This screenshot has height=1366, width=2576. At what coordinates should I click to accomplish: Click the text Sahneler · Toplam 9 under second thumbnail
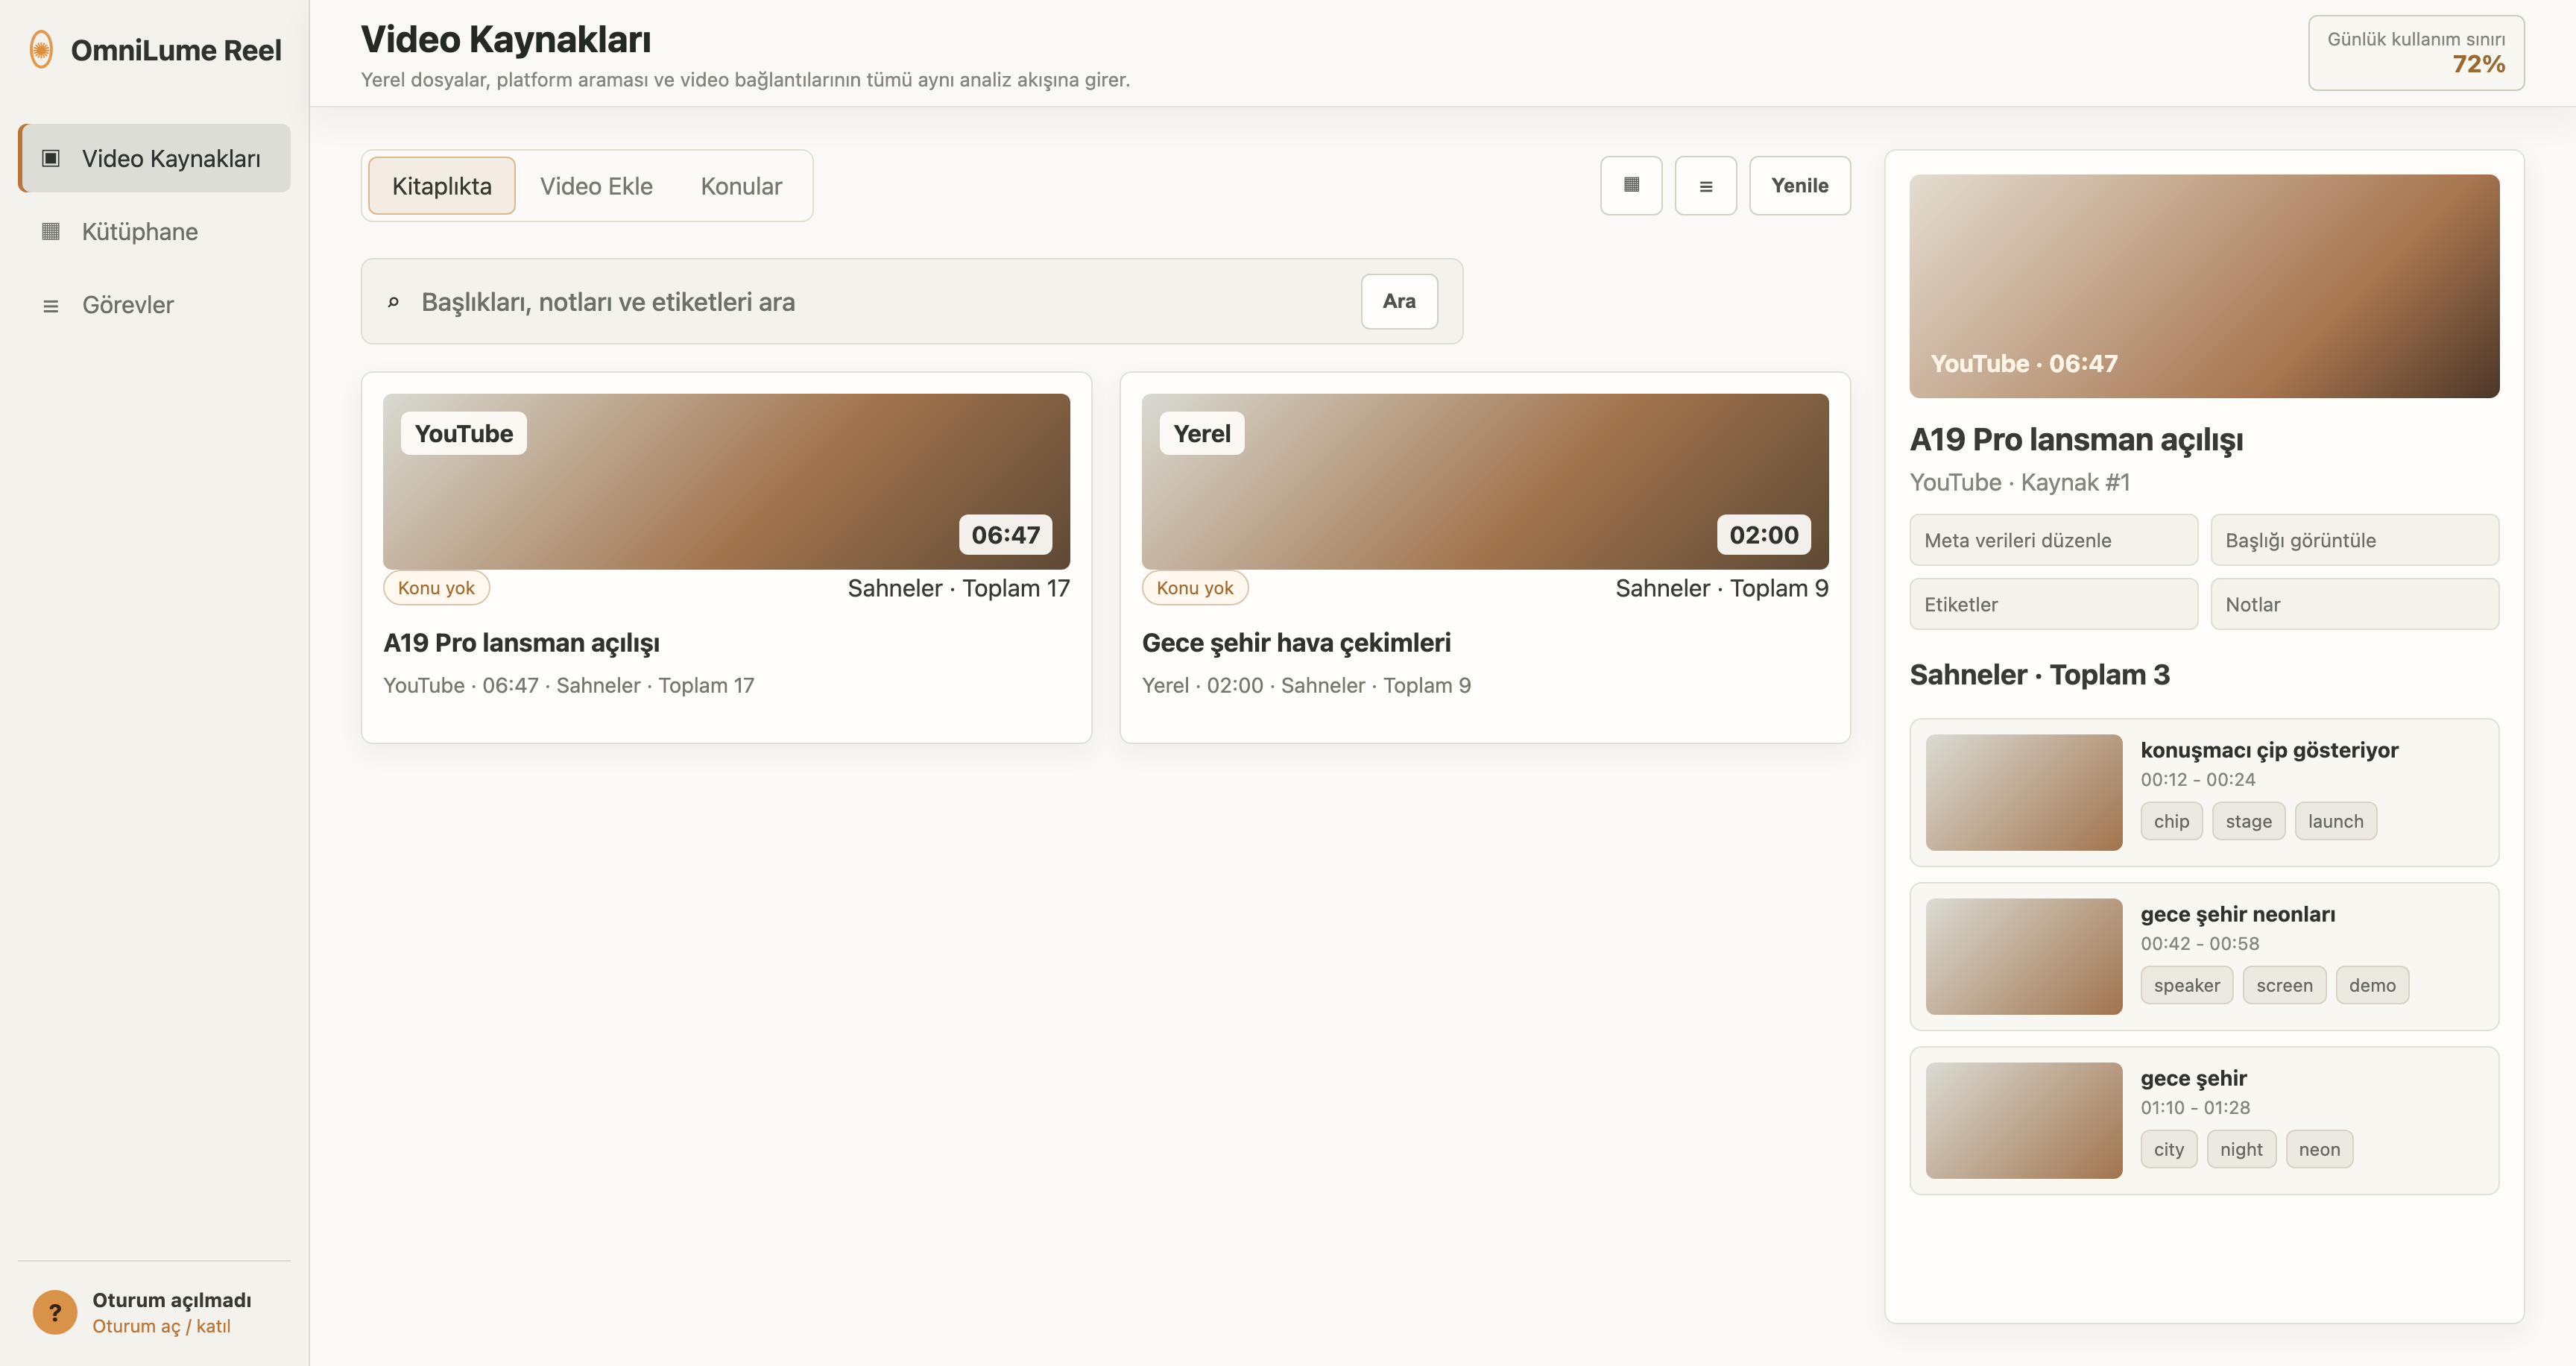click(x=1722, y=588)
